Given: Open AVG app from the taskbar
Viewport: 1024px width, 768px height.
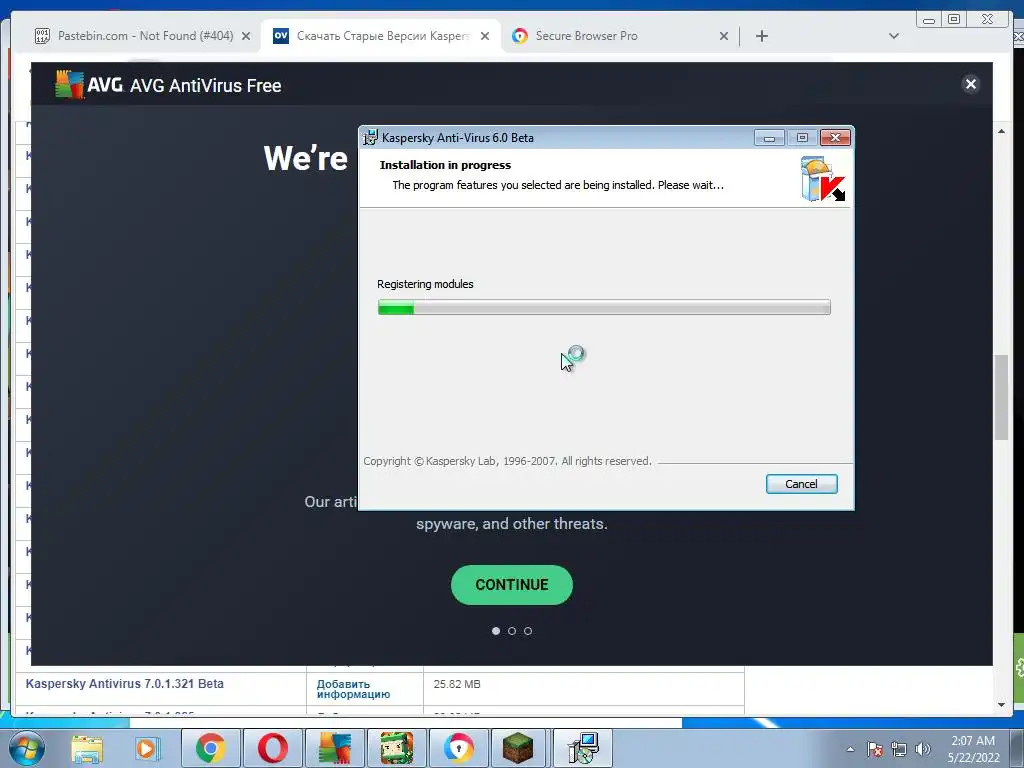Looking at the screenshot, I should pyautogui.click(x=334, y=748).
